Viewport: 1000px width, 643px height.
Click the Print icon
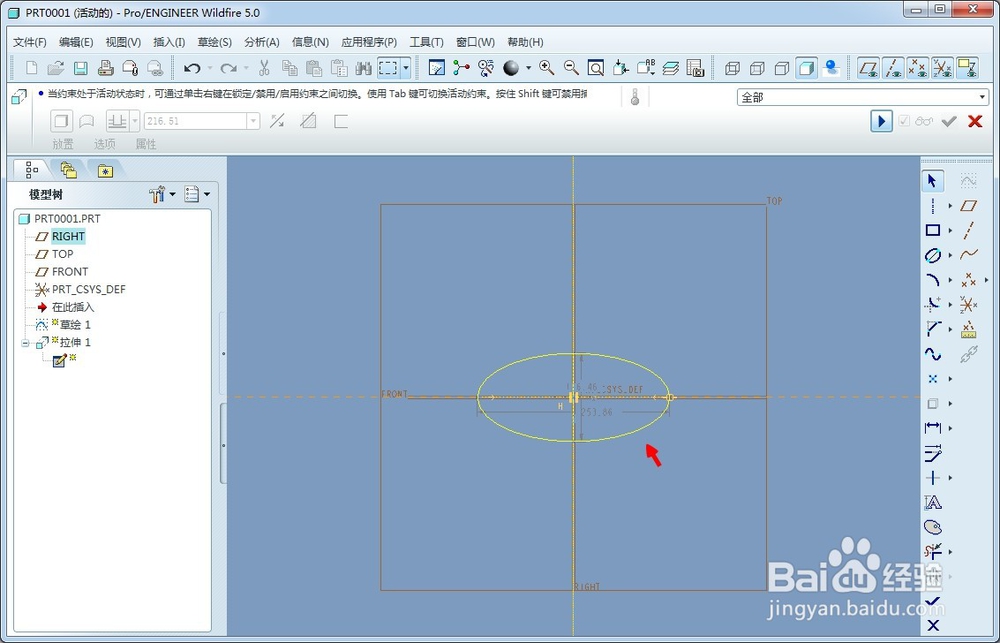point(105,68)
